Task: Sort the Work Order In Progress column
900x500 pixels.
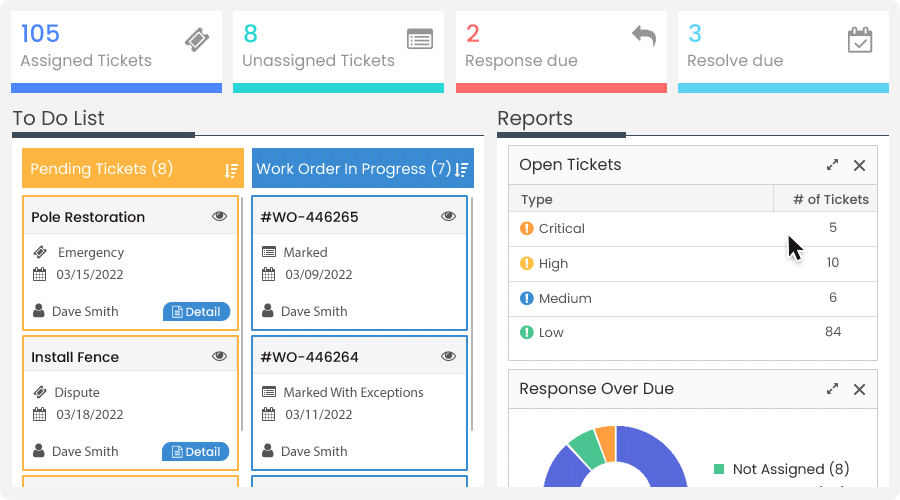Action: [x=462, y=170]
